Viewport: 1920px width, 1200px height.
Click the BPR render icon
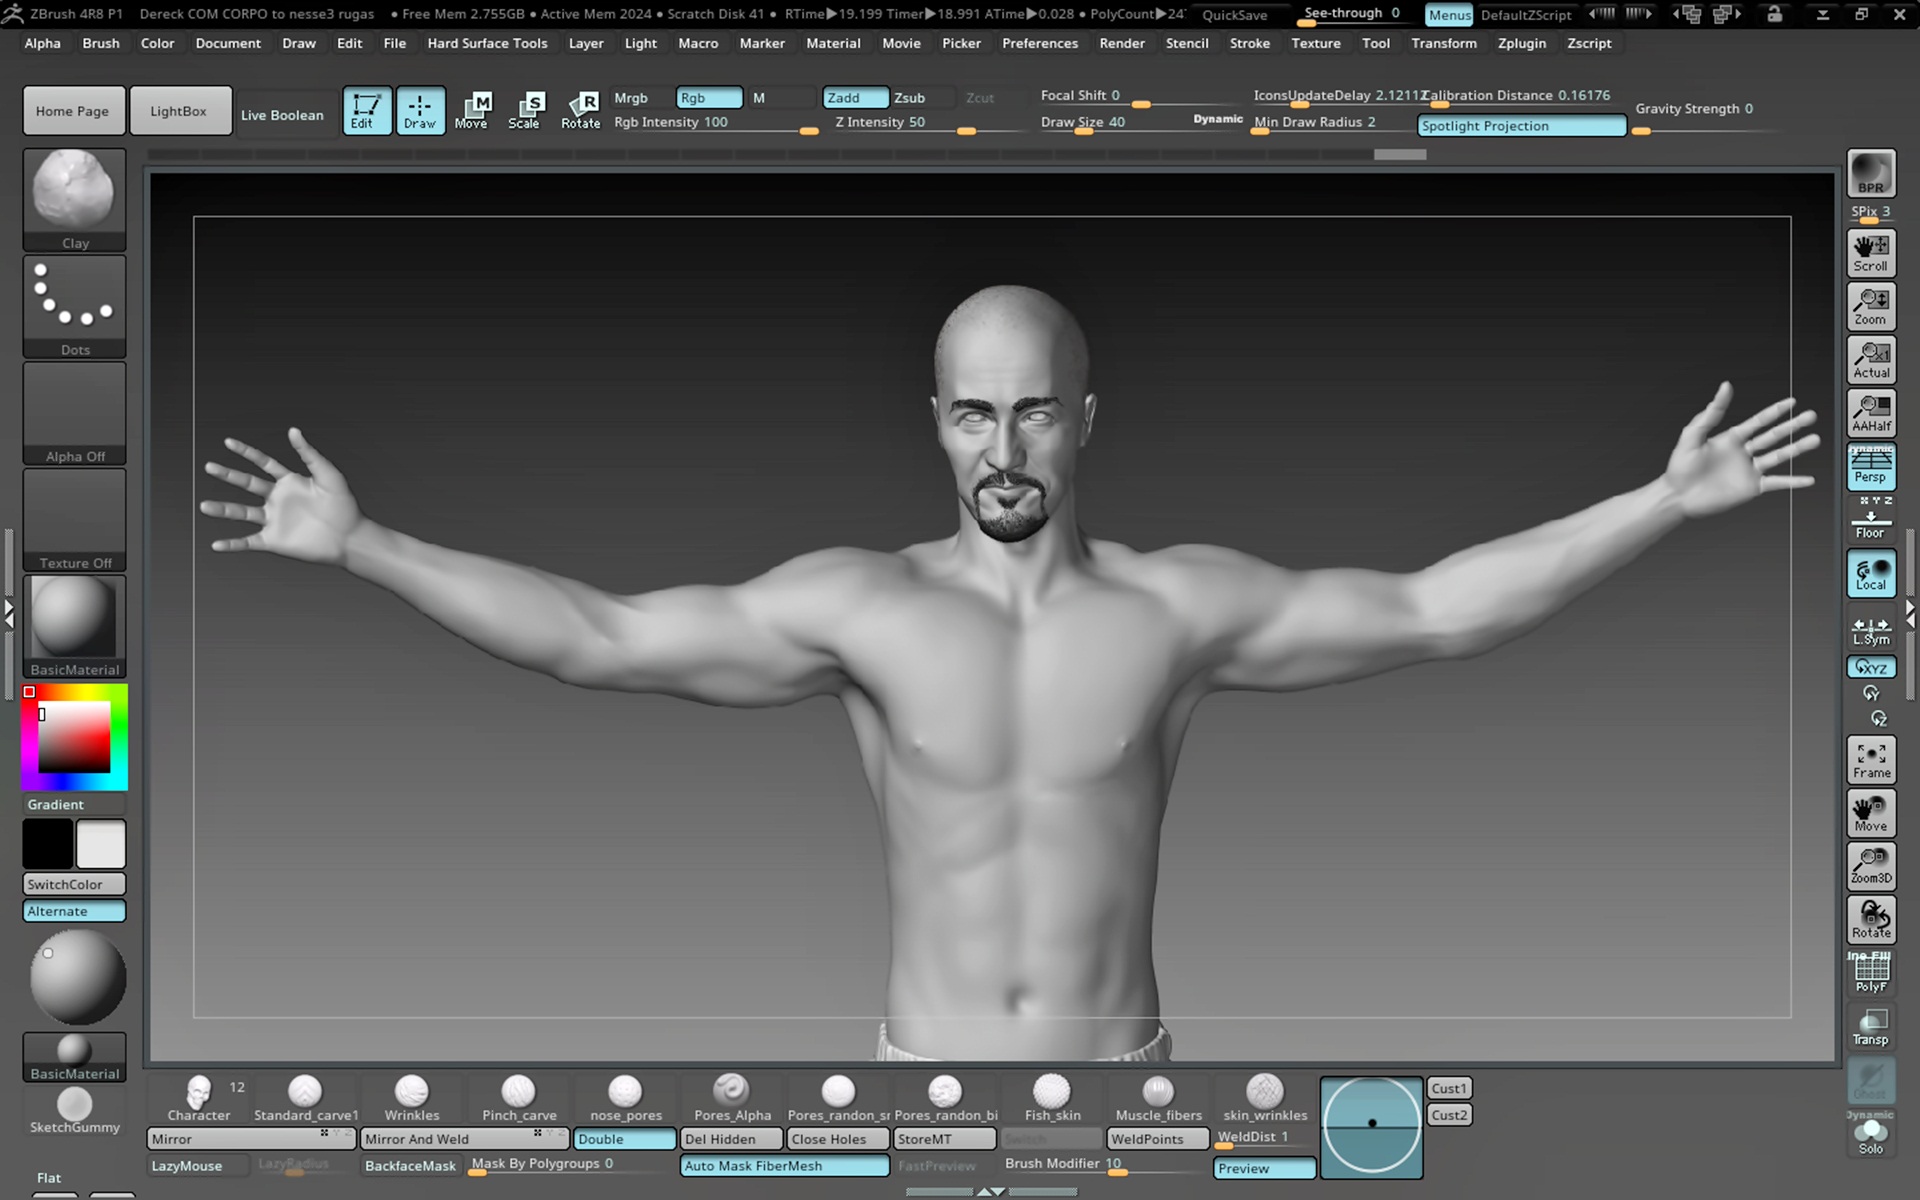coord(1871,173)
